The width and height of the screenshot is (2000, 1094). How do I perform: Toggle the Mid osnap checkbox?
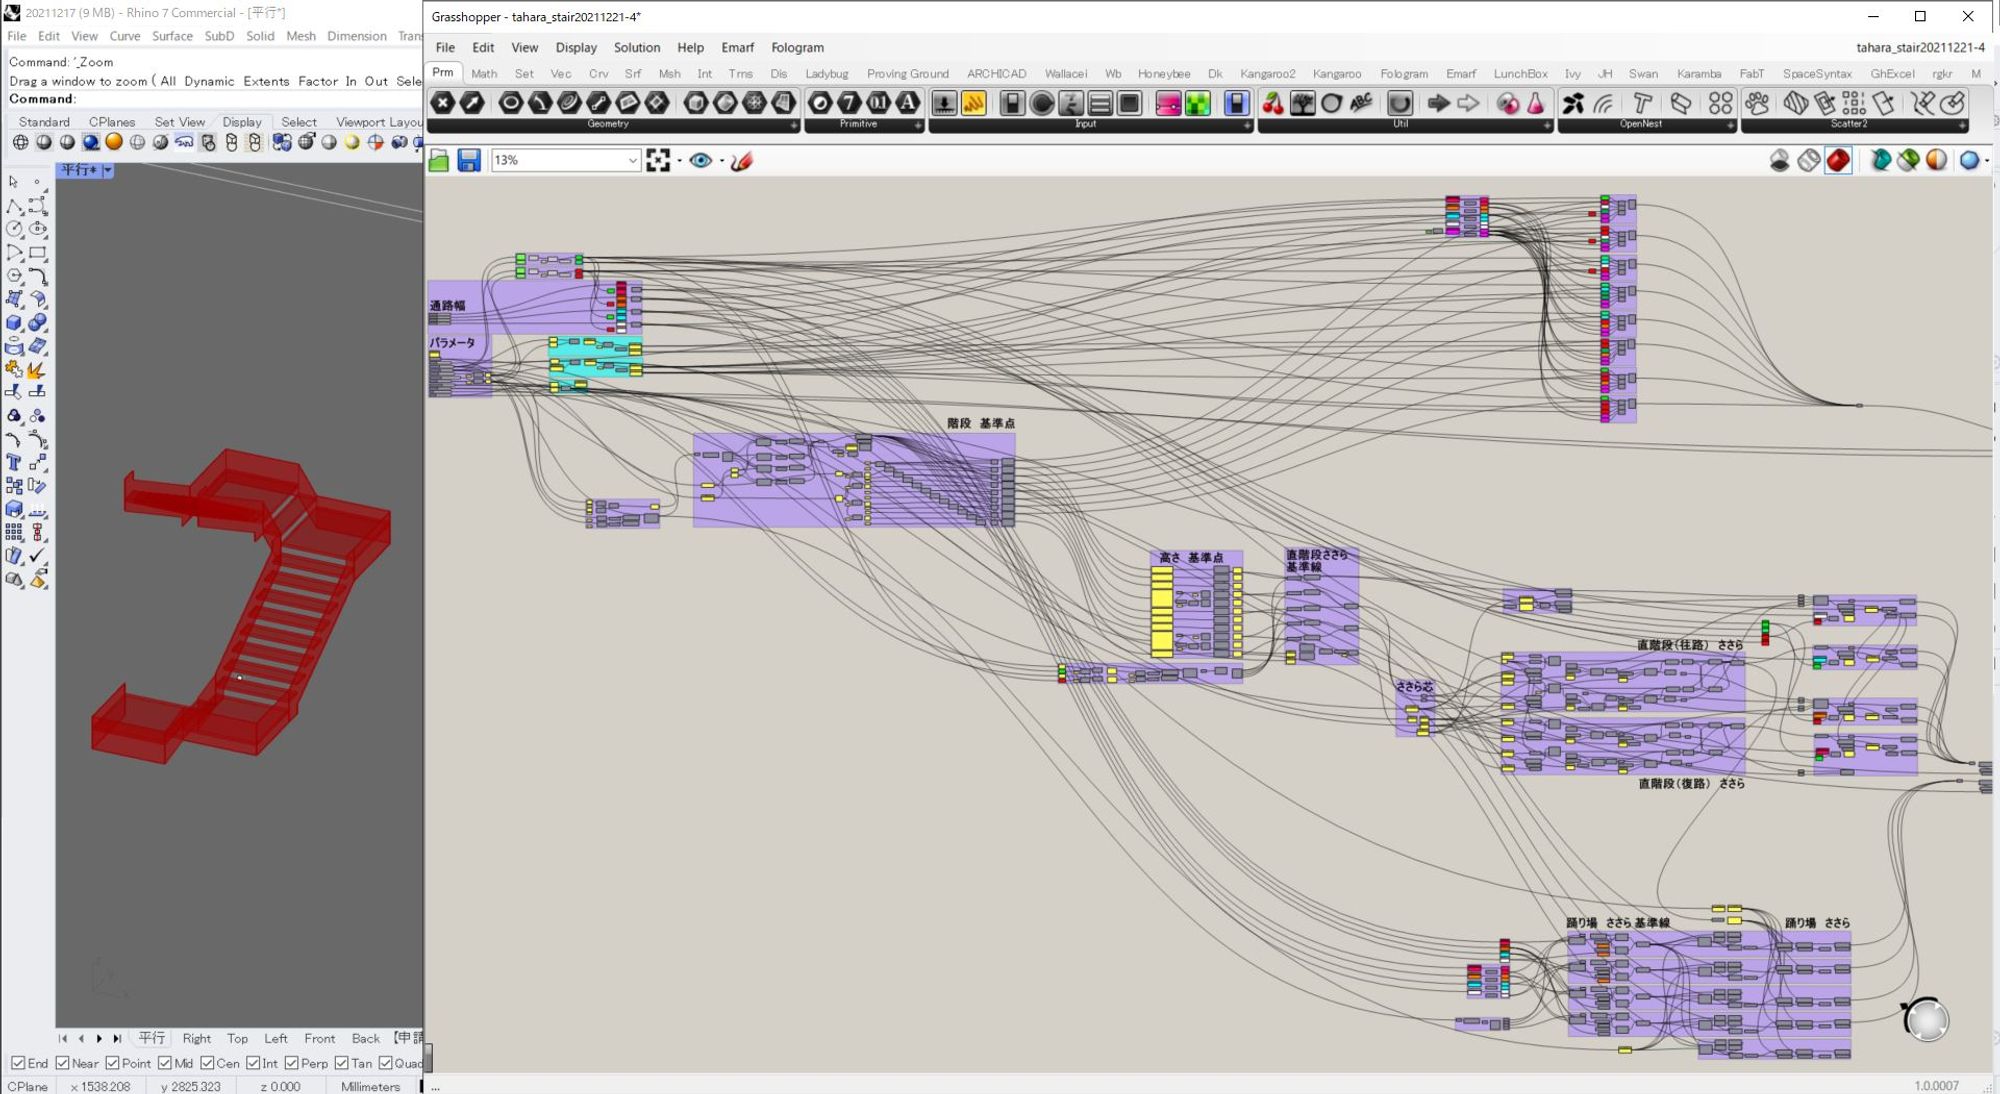coord(165,1063)
